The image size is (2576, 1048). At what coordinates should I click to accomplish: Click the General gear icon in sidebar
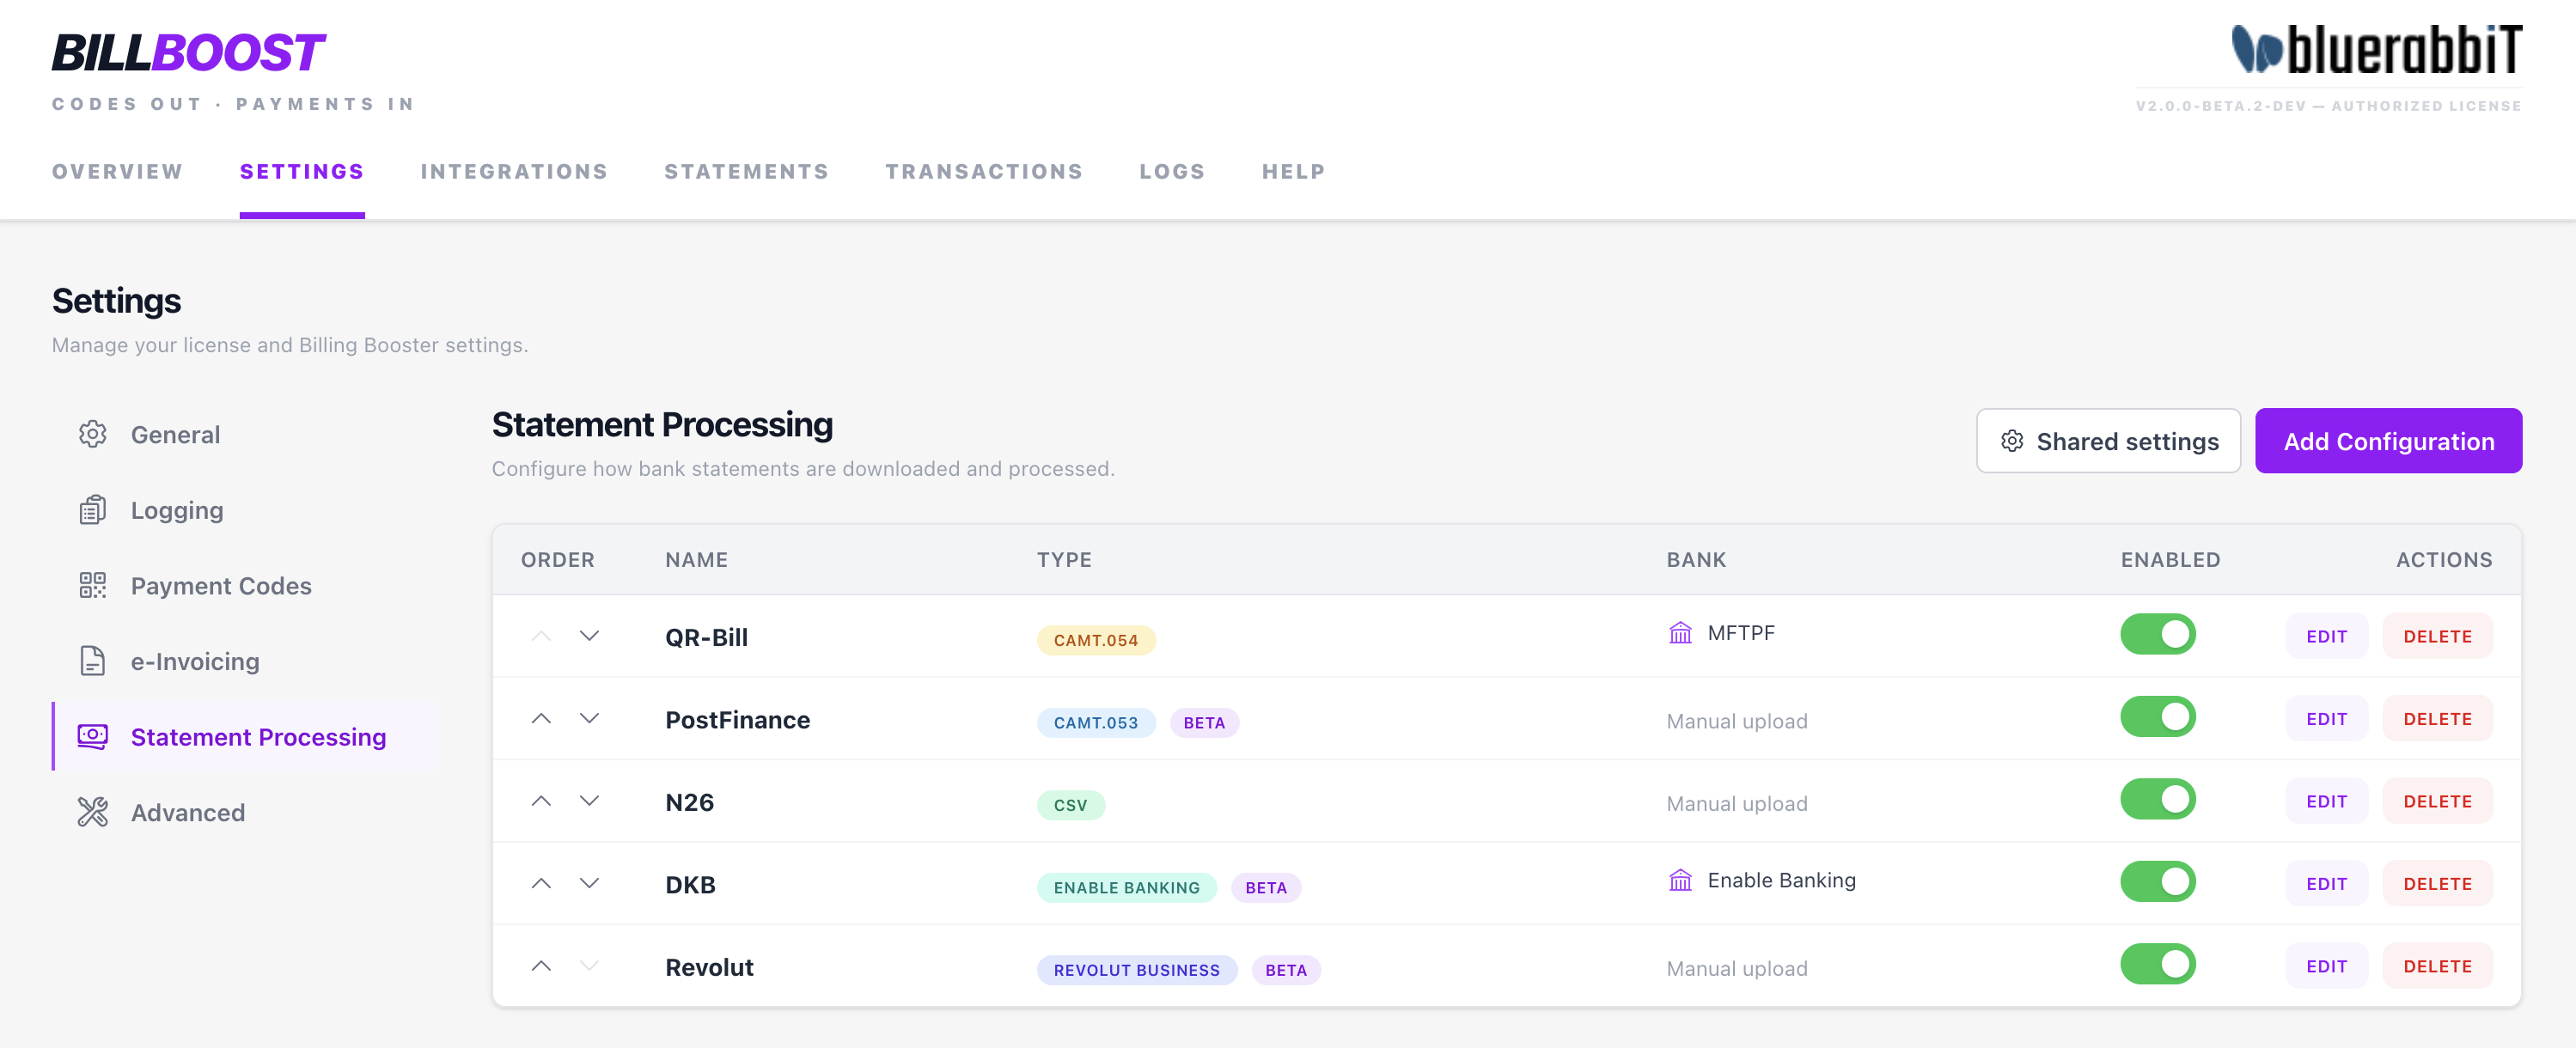point(92,434)
